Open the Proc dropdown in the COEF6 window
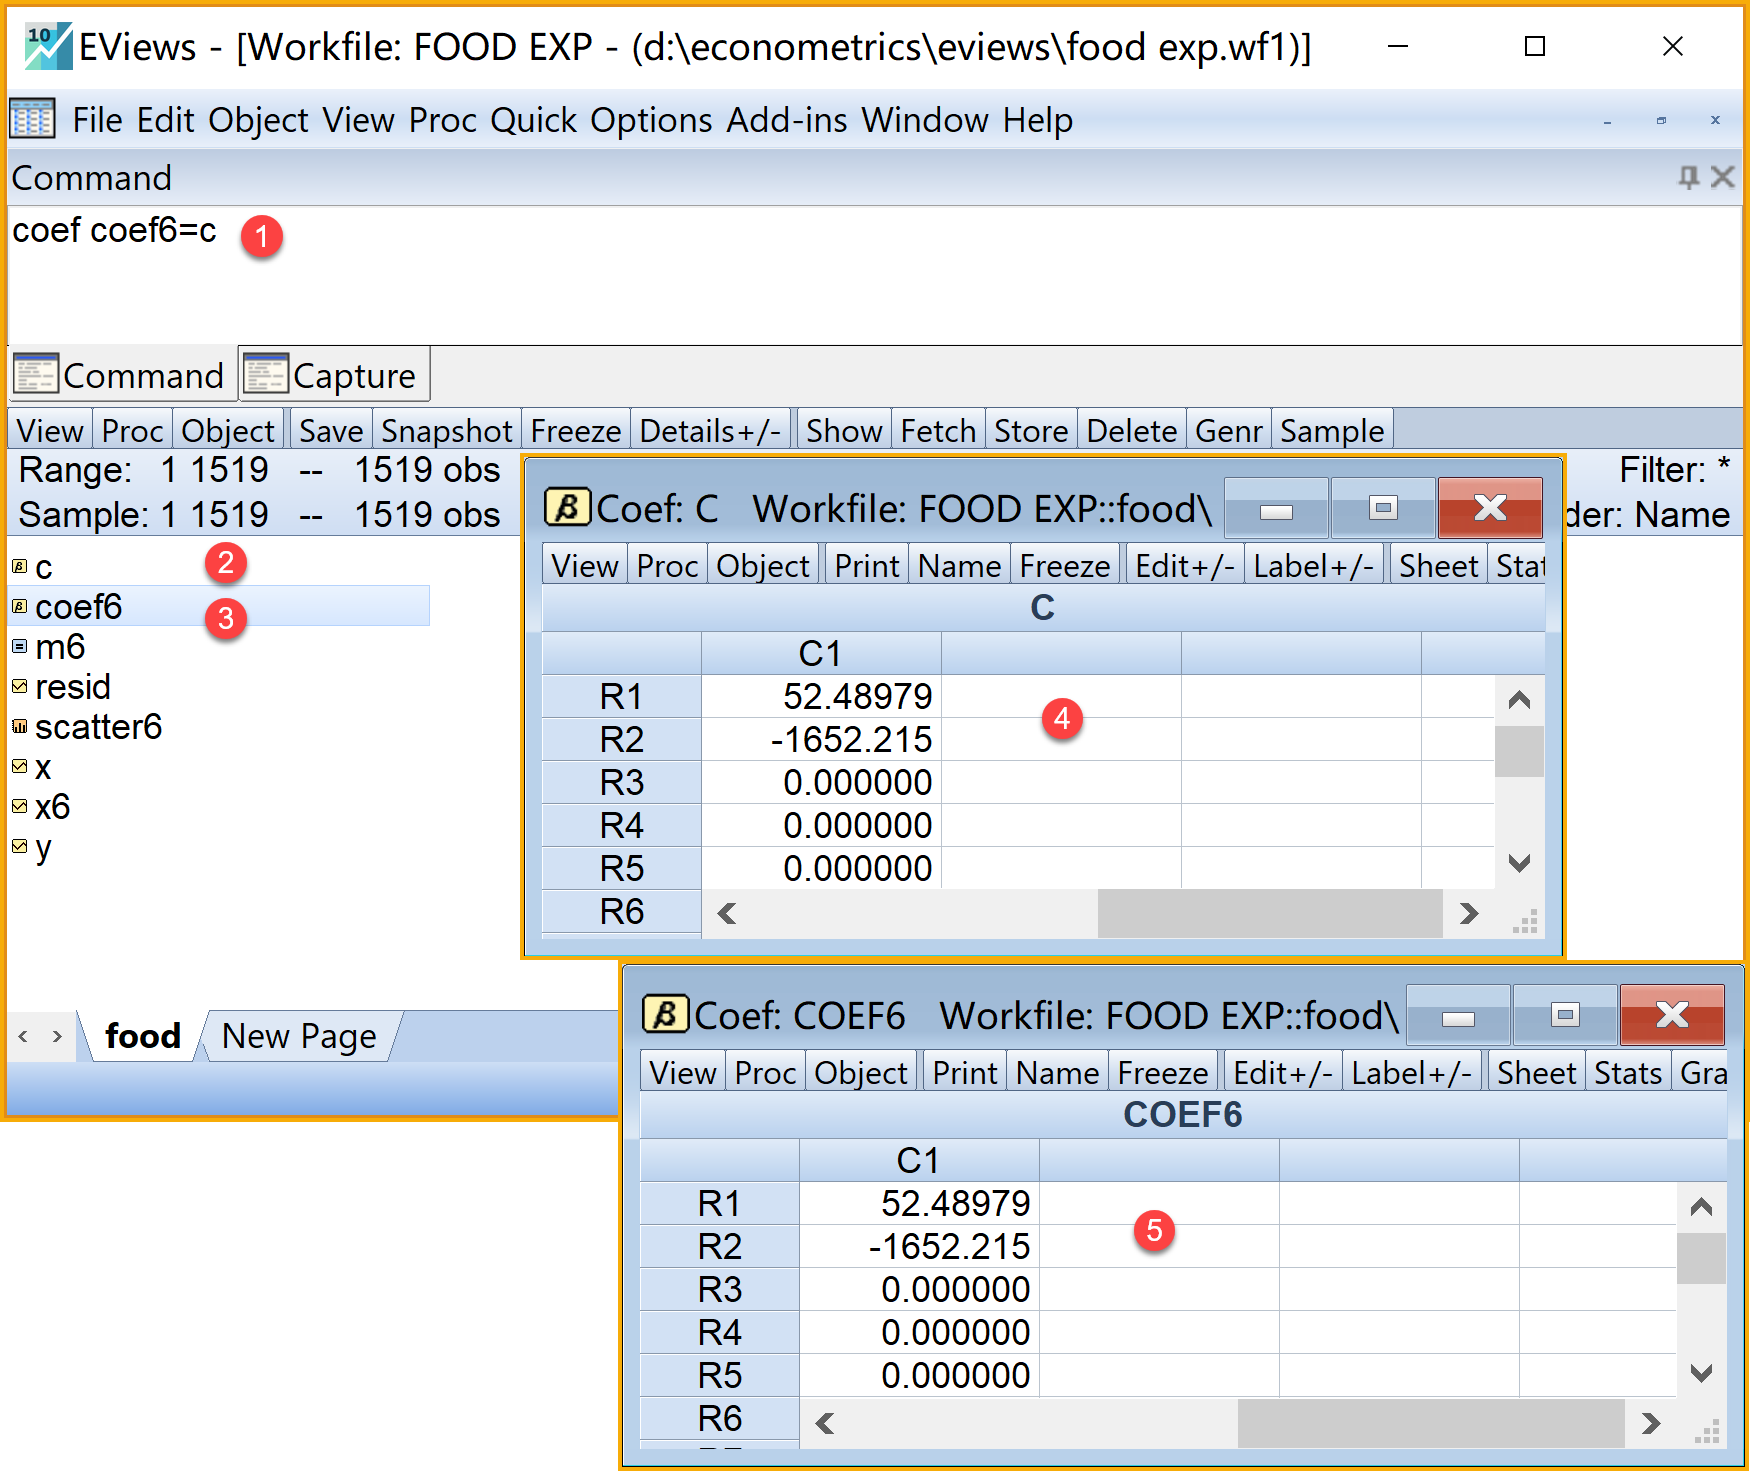This screenshot has height=1471, width=1750. point(764,1073)
